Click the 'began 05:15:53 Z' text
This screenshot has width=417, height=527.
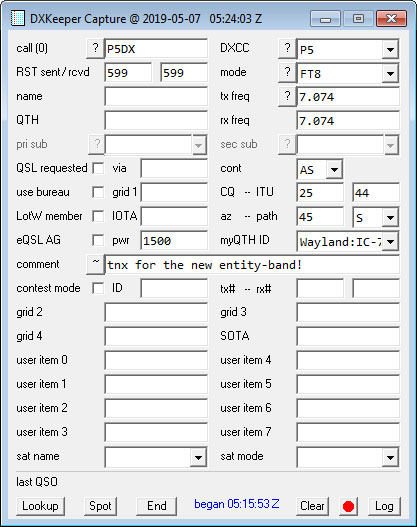pos(237,504)
